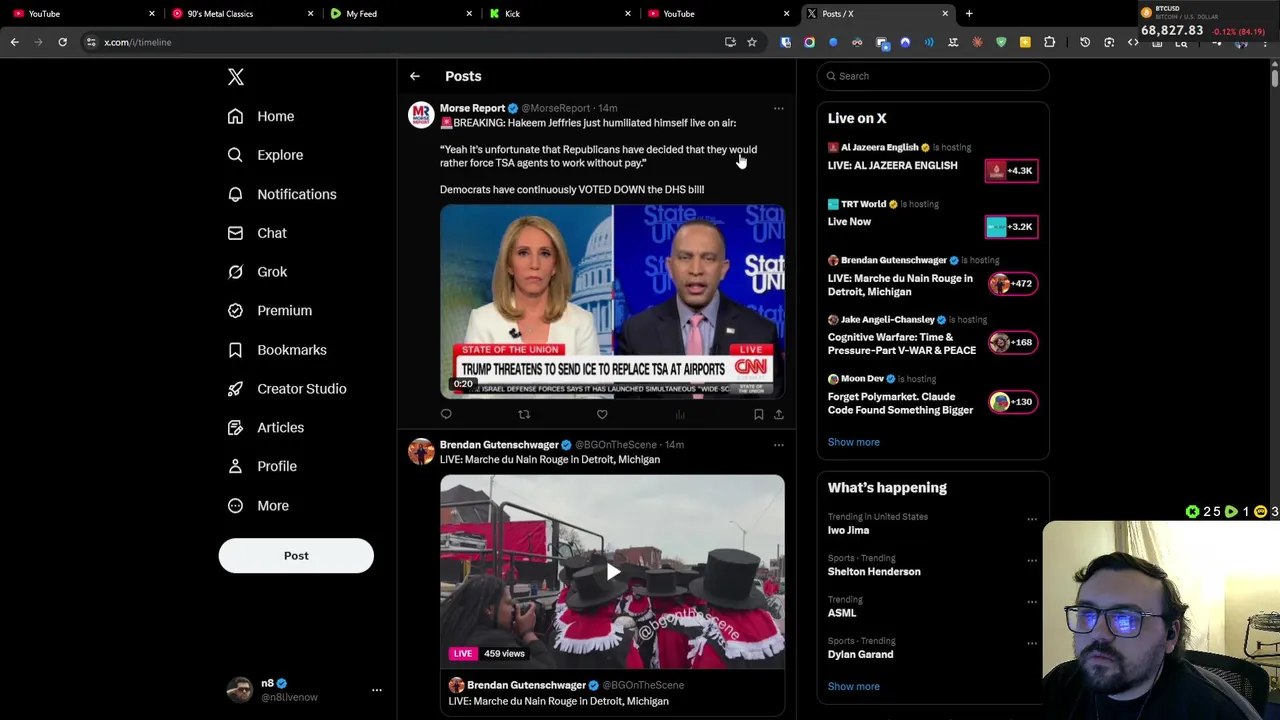Click Show more under What's happening
1280x720 pixels.
click(853, 687)
